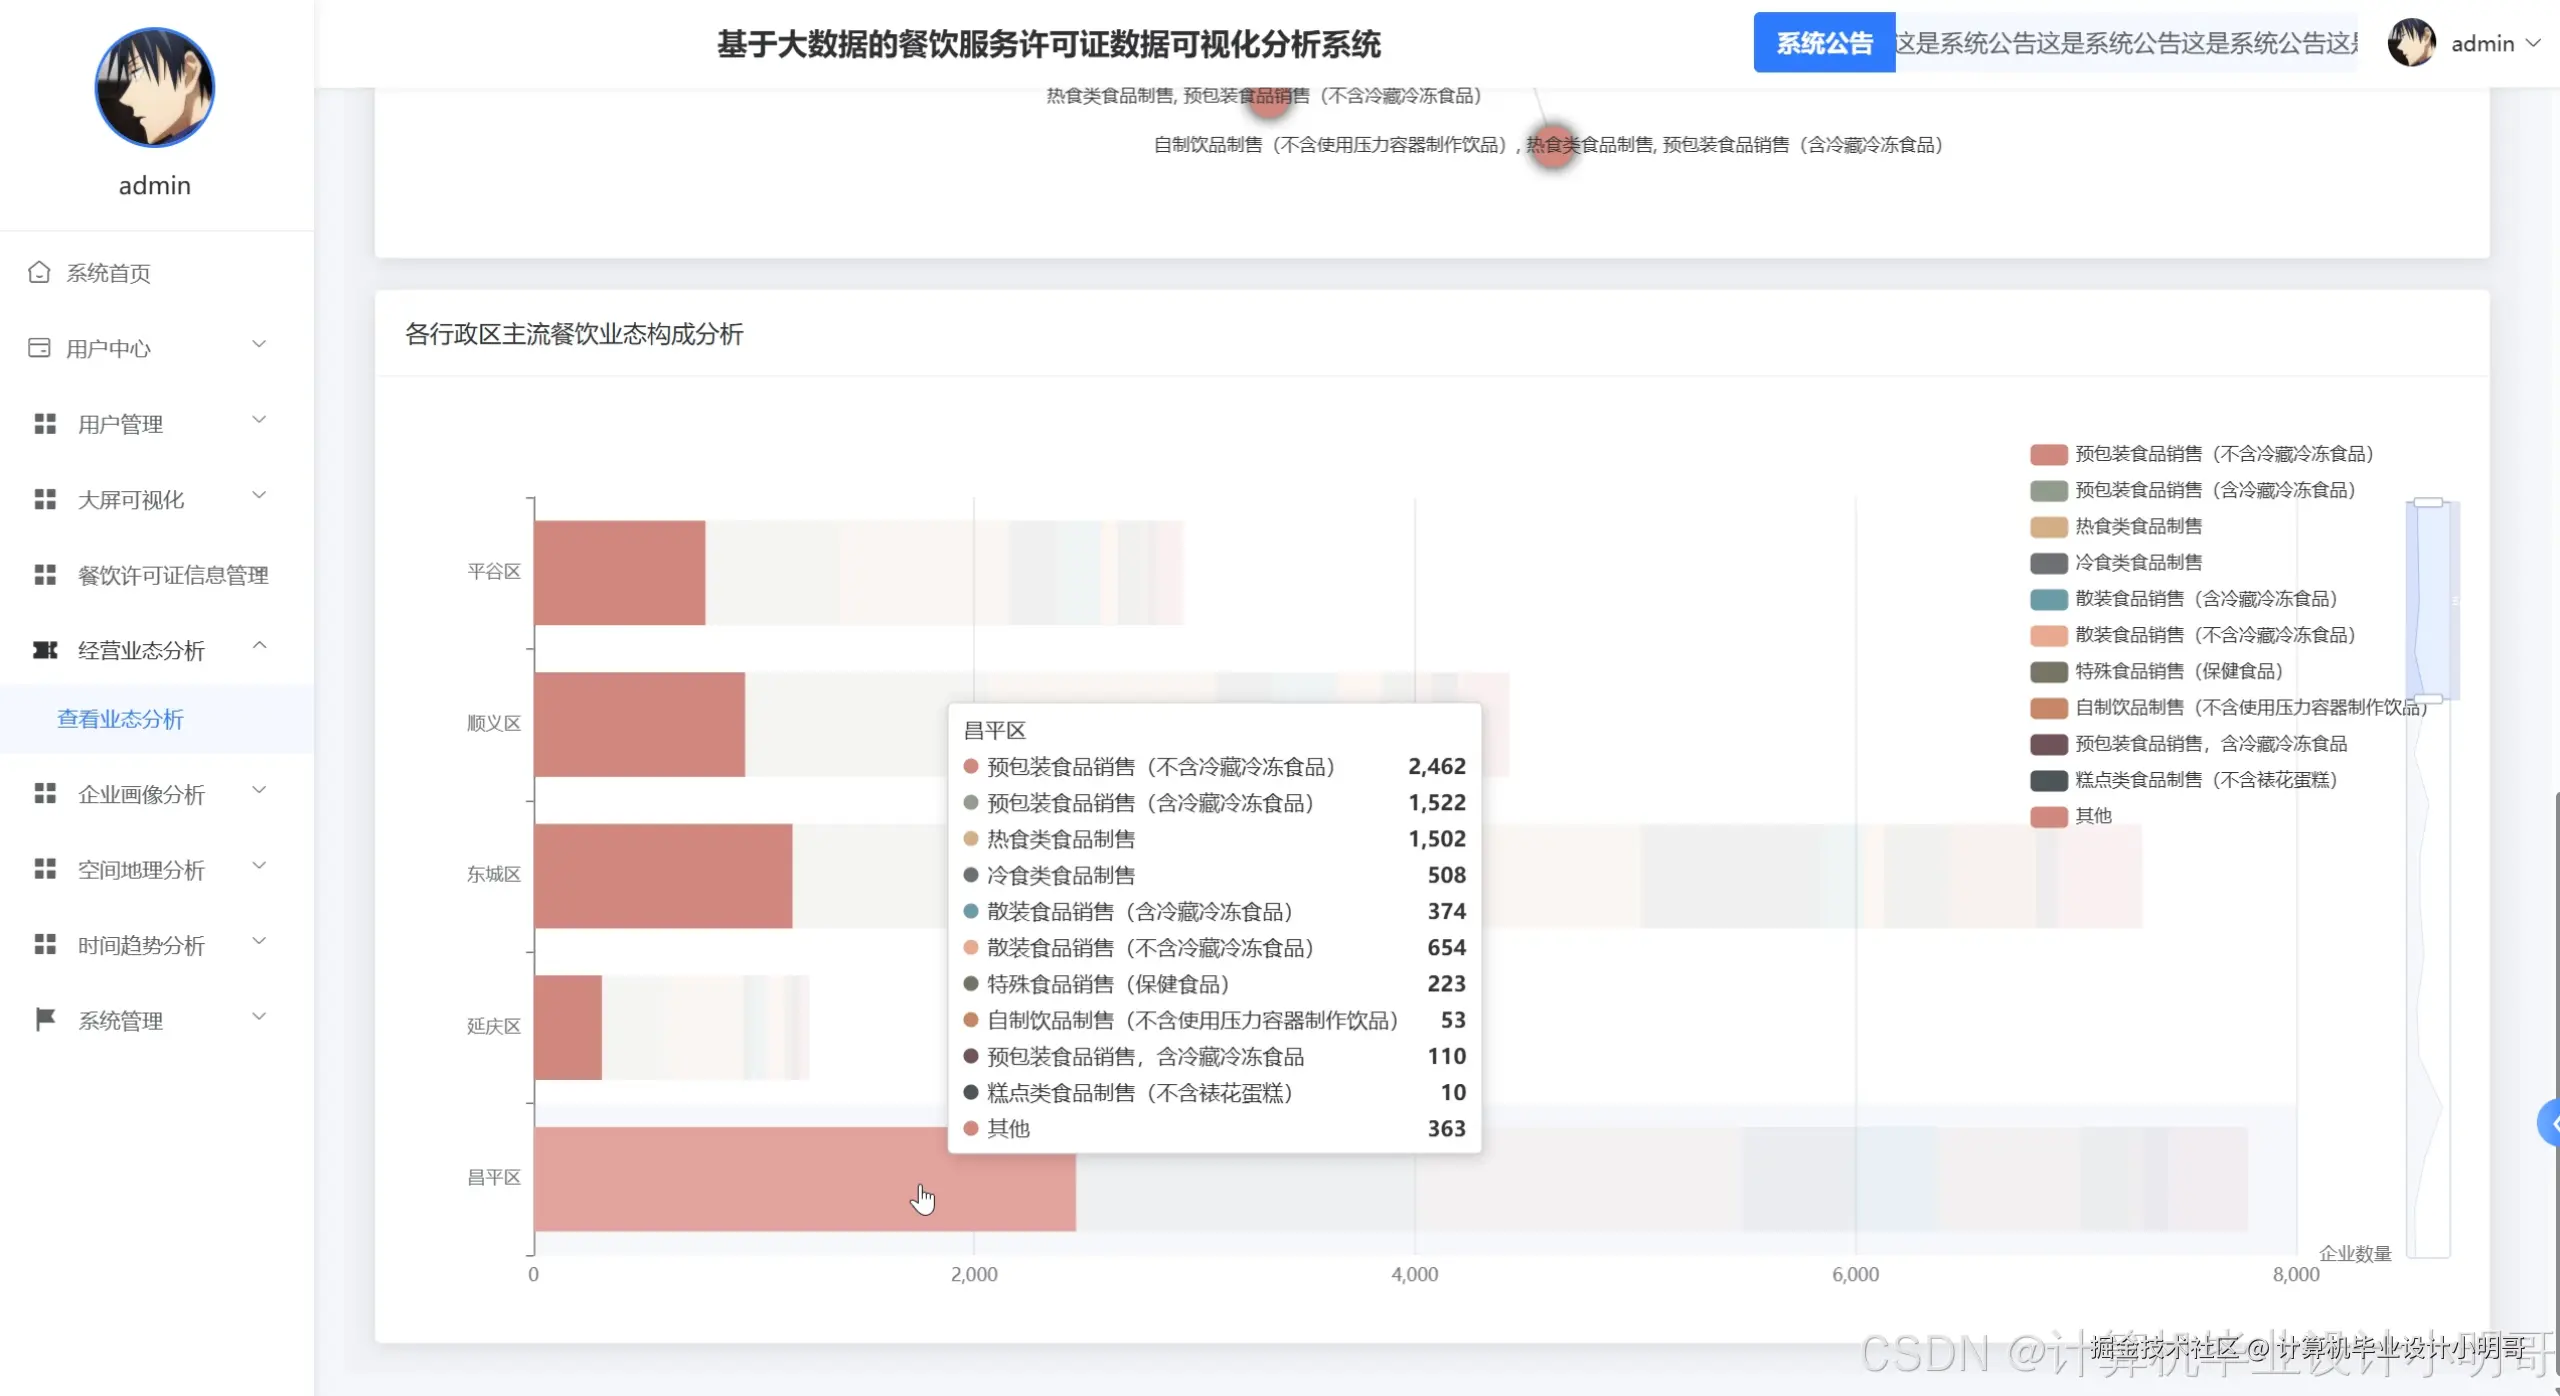Viewport: 2560px width, 1396px height.
Task: Select 查看业态分析 menu item
Action: 120,719
